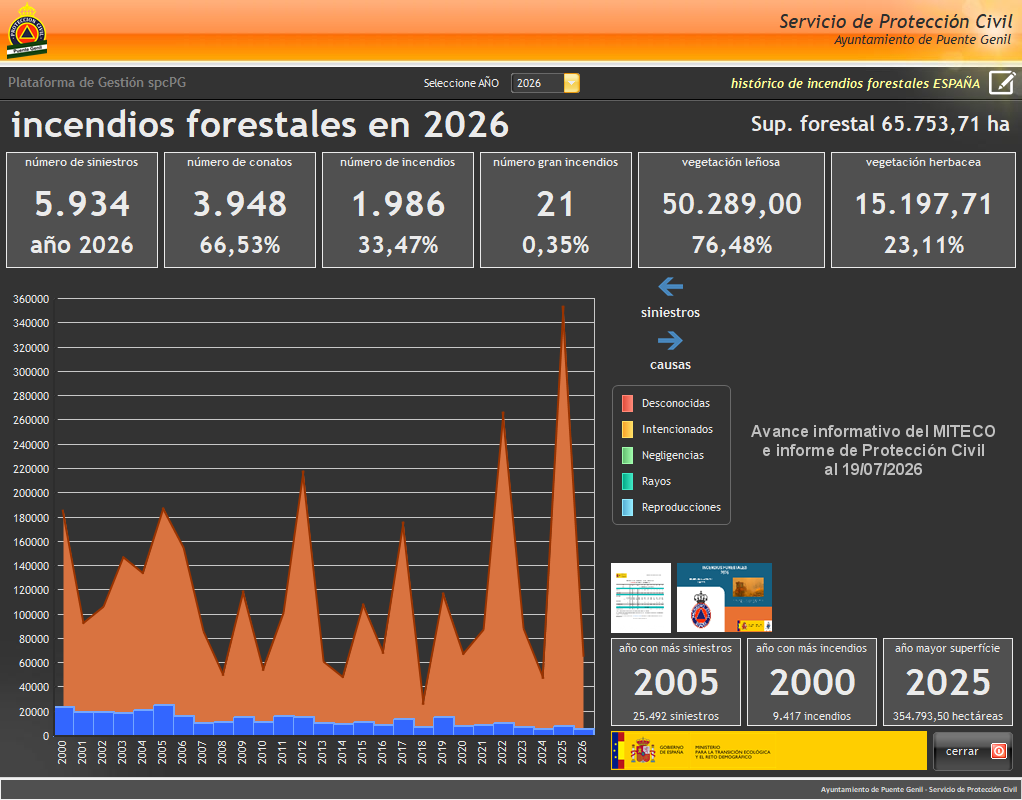Click the 76,48% leñosa percentage
Image resolution: width=1022 pixels, height=800 pixels.
click(731, 245)
